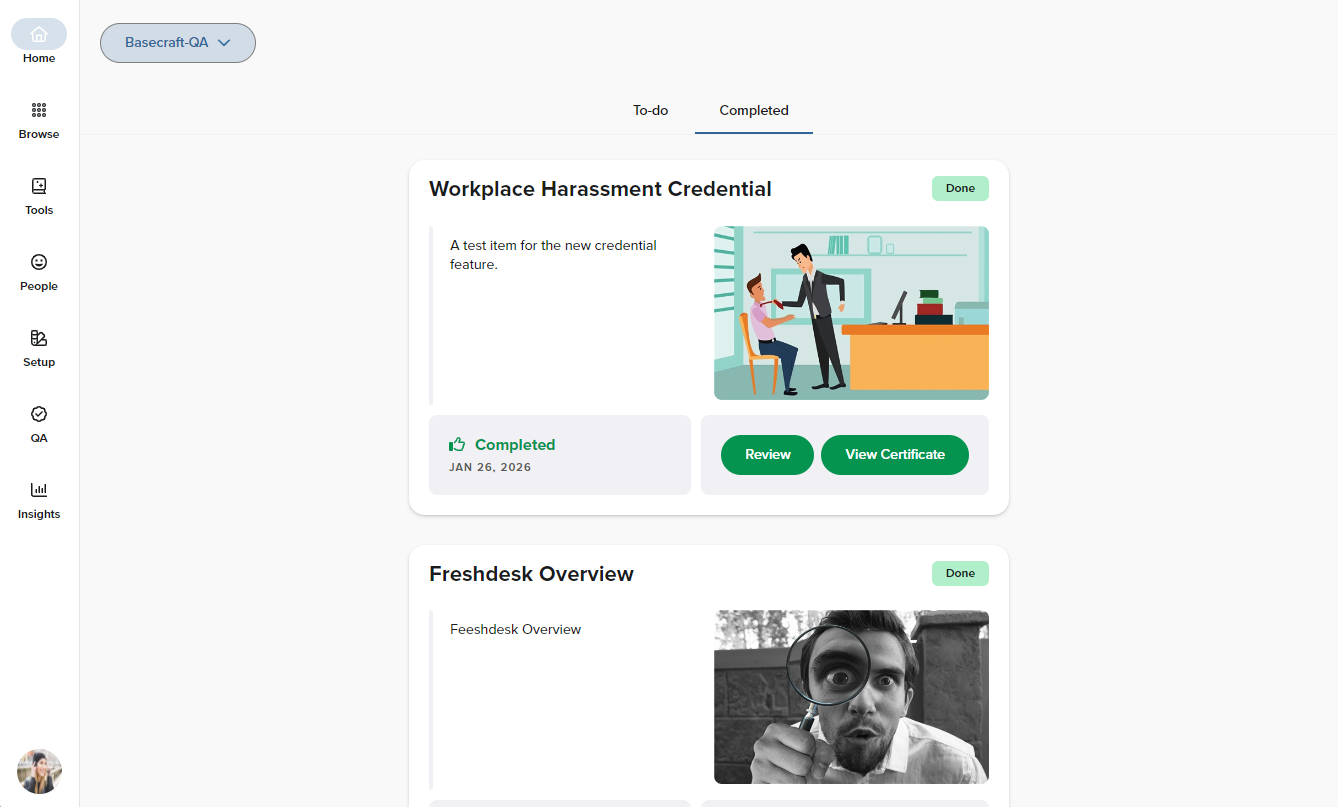Viewport: 1338px width, 807px height.
Task: Switch to the To-do tab
Action: point(650,110)
